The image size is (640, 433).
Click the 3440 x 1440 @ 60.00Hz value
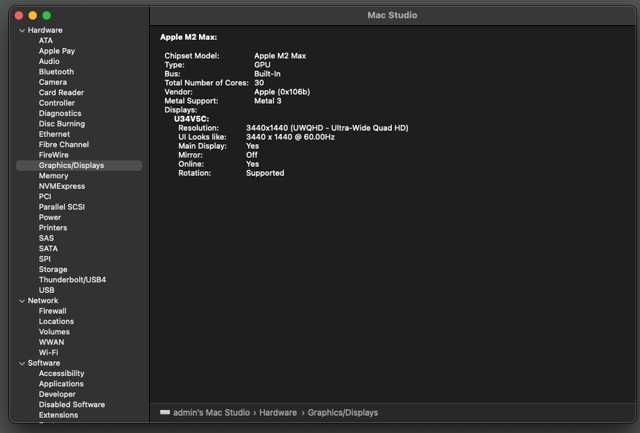[x=290, y=137]
